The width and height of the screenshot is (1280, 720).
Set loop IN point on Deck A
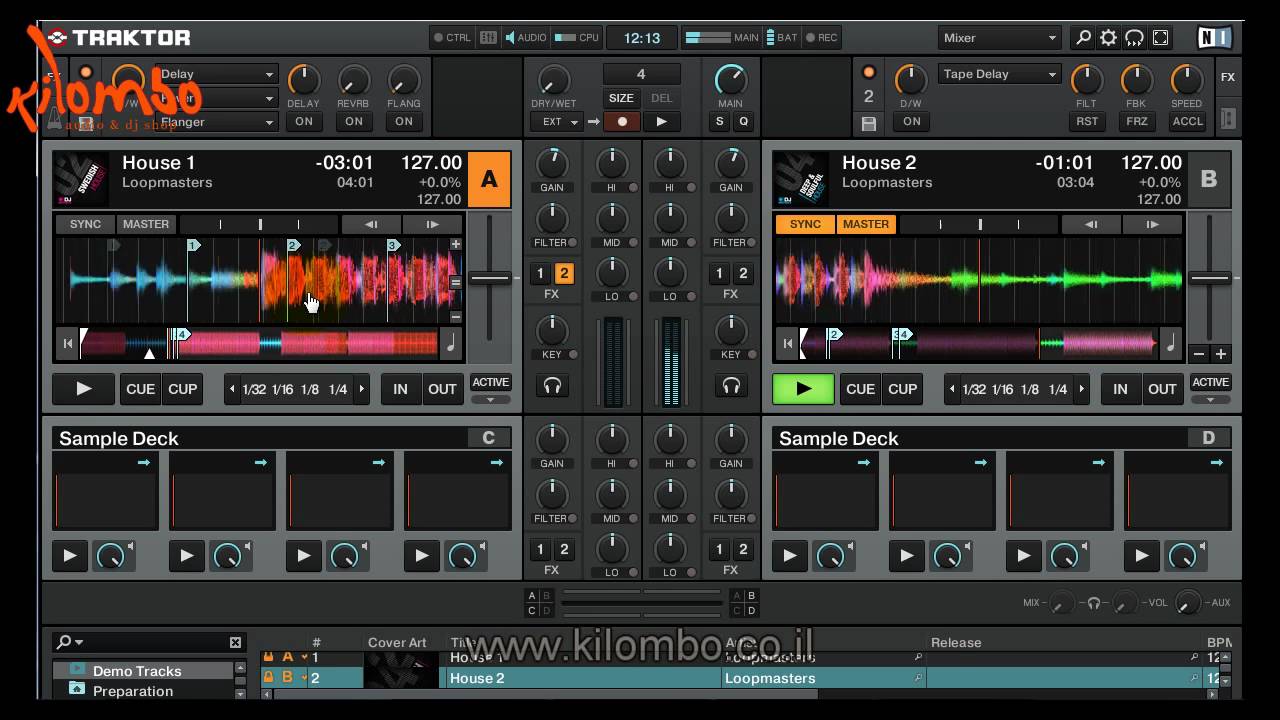(x=400, y=389)
